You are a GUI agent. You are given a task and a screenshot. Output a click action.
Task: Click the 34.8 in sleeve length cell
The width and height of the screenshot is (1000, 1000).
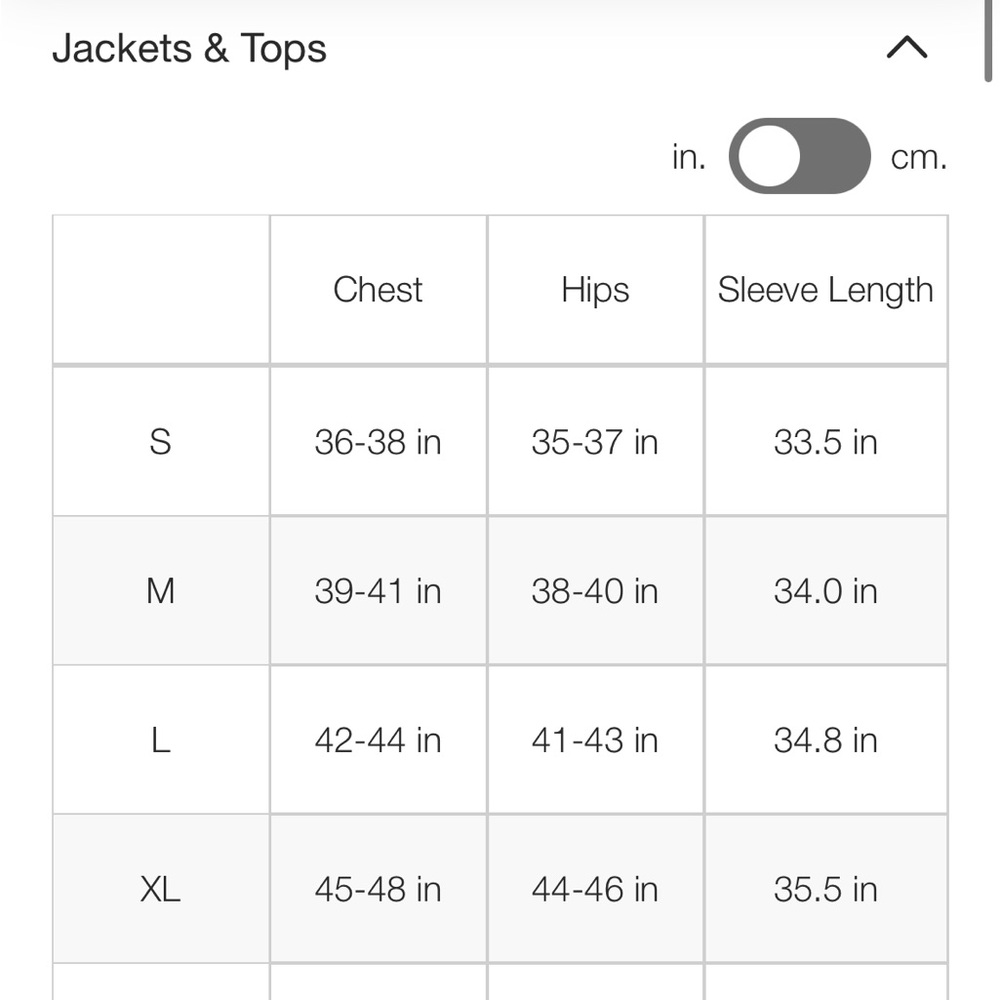826,740
